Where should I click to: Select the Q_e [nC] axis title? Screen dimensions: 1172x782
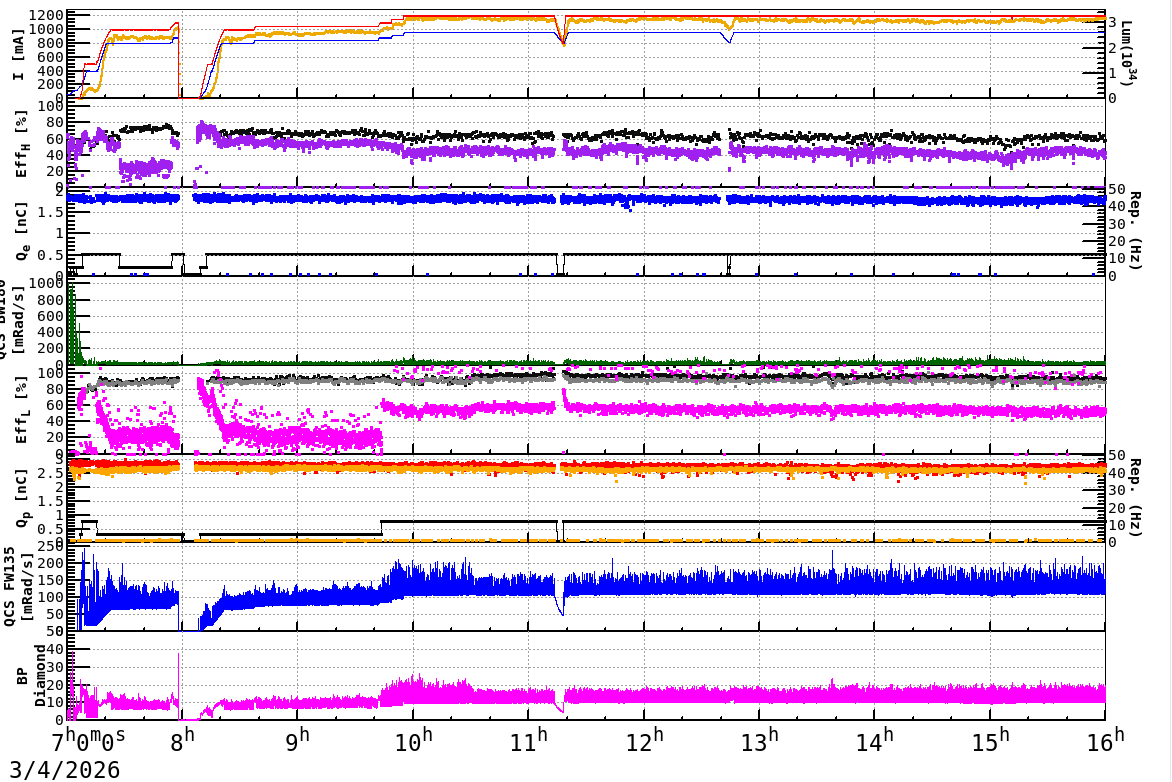22,231
